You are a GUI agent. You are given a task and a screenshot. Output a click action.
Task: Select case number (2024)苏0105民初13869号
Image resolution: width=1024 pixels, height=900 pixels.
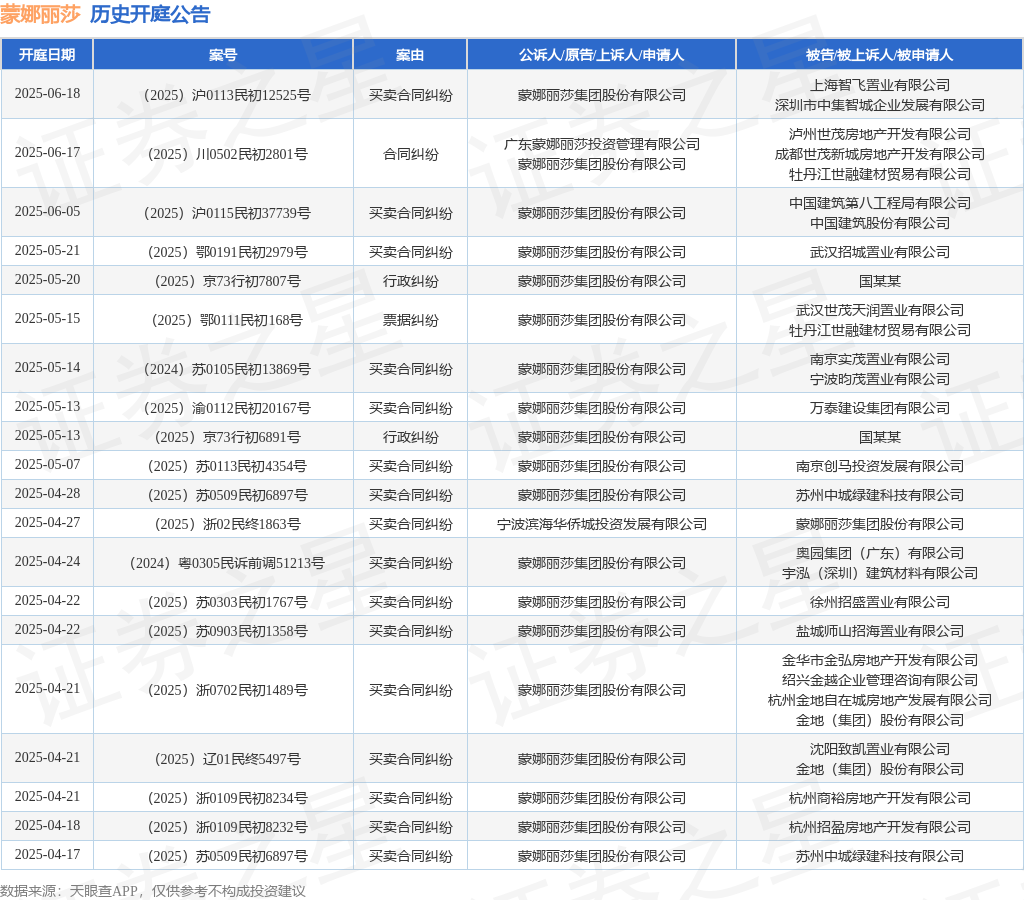[x=227, y=369]
